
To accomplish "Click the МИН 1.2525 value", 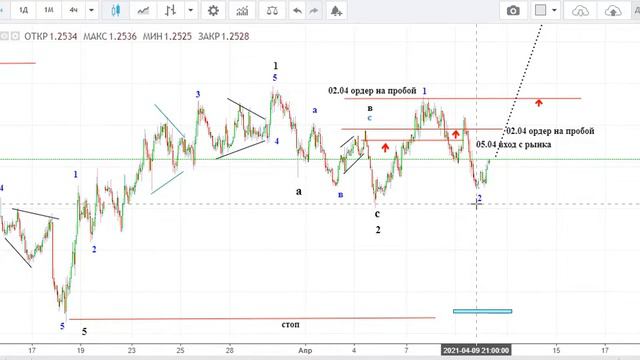I will (x=167, y=36).
